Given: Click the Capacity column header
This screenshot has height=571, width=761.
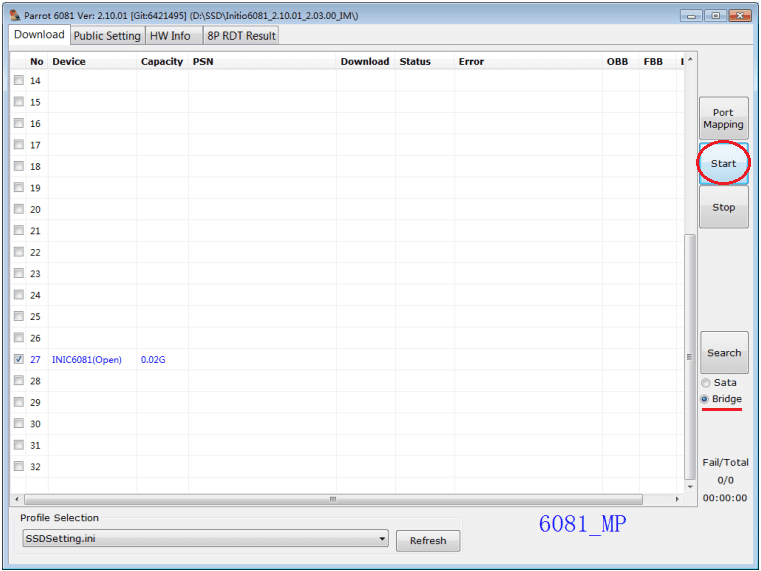Looking at the screenshot, I should point(162,62).
